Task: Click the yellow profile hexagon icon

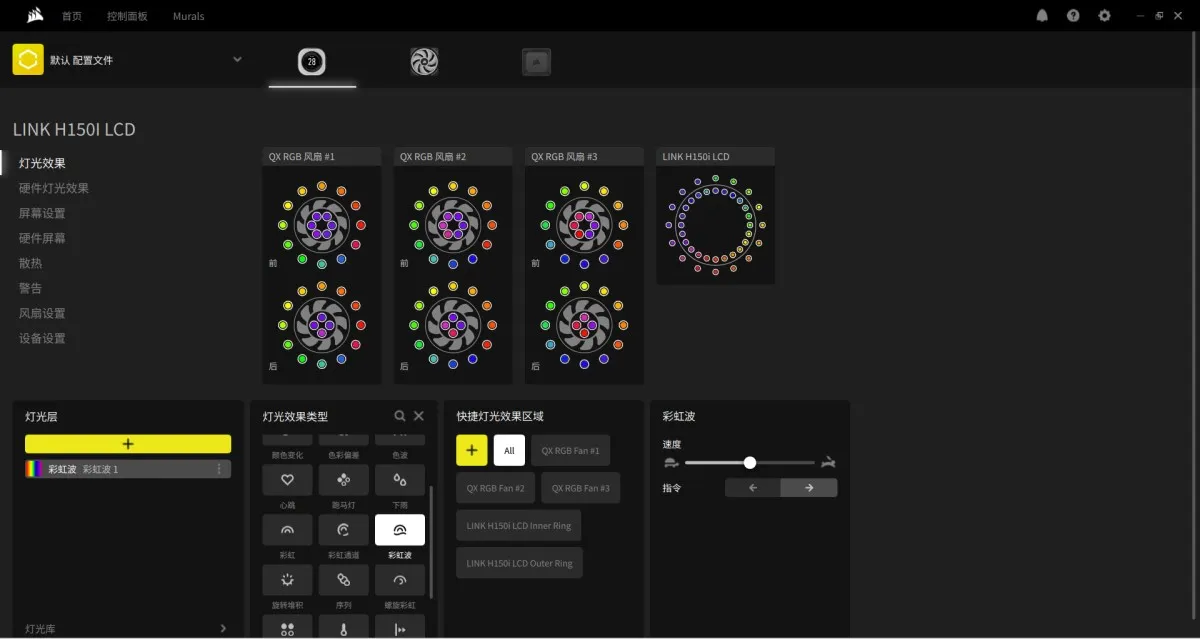Action: (28, 60)
